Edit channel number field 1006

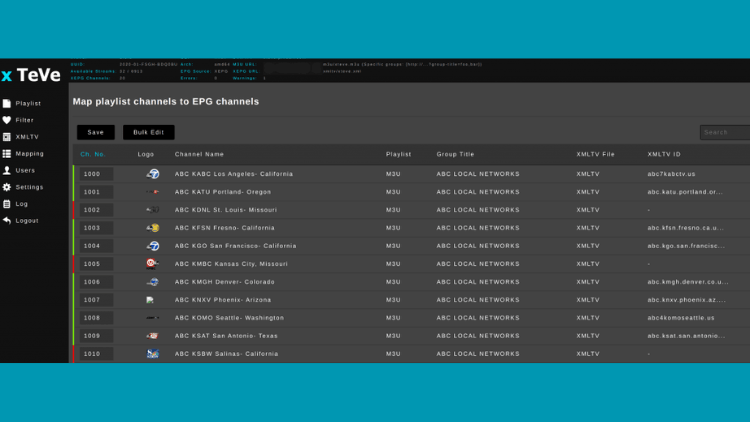tap(96, 282)
